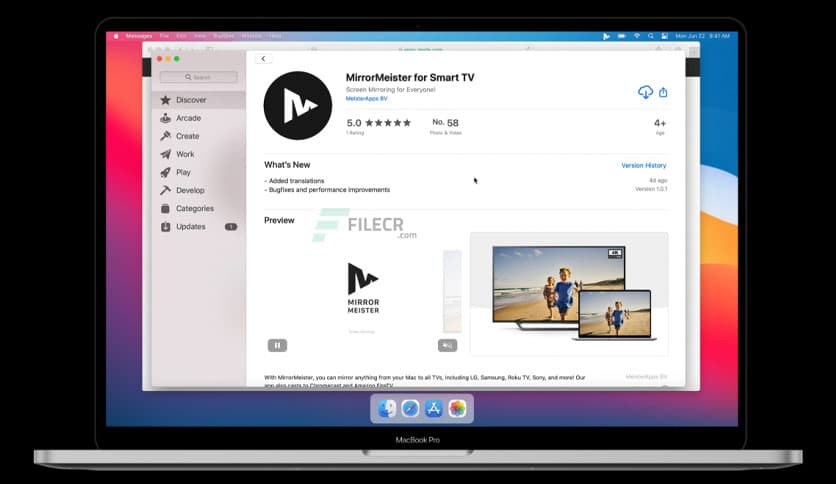Click the What's New heading
The image size is (836, 484).
tap(287, 165)
